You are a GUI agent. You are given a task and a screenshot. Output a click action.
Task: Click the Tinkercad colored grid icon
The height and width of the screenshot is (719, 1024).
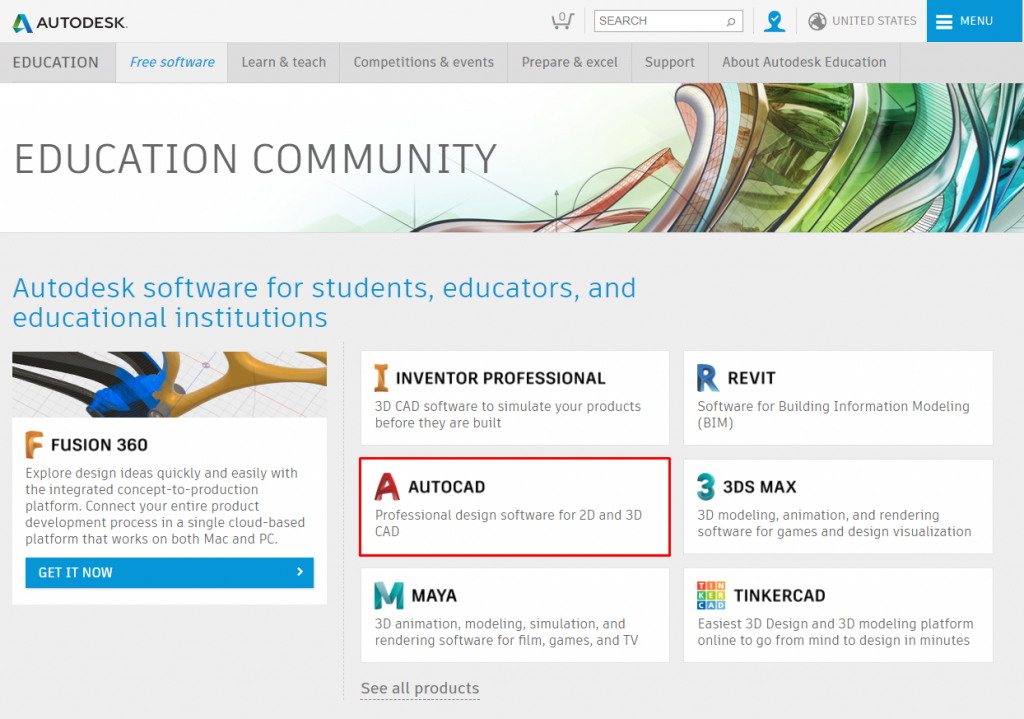pyautogui.click(x=711, y=596)
